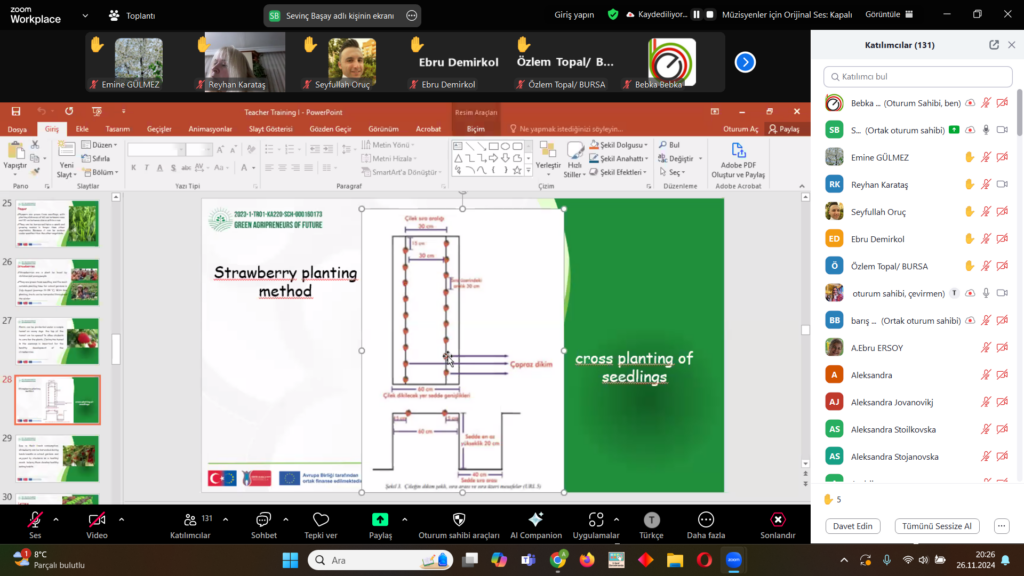Pop out the Katılımcılar panel
The width and height of the screenshot is (1024, 576).
(x=994, y=45)
